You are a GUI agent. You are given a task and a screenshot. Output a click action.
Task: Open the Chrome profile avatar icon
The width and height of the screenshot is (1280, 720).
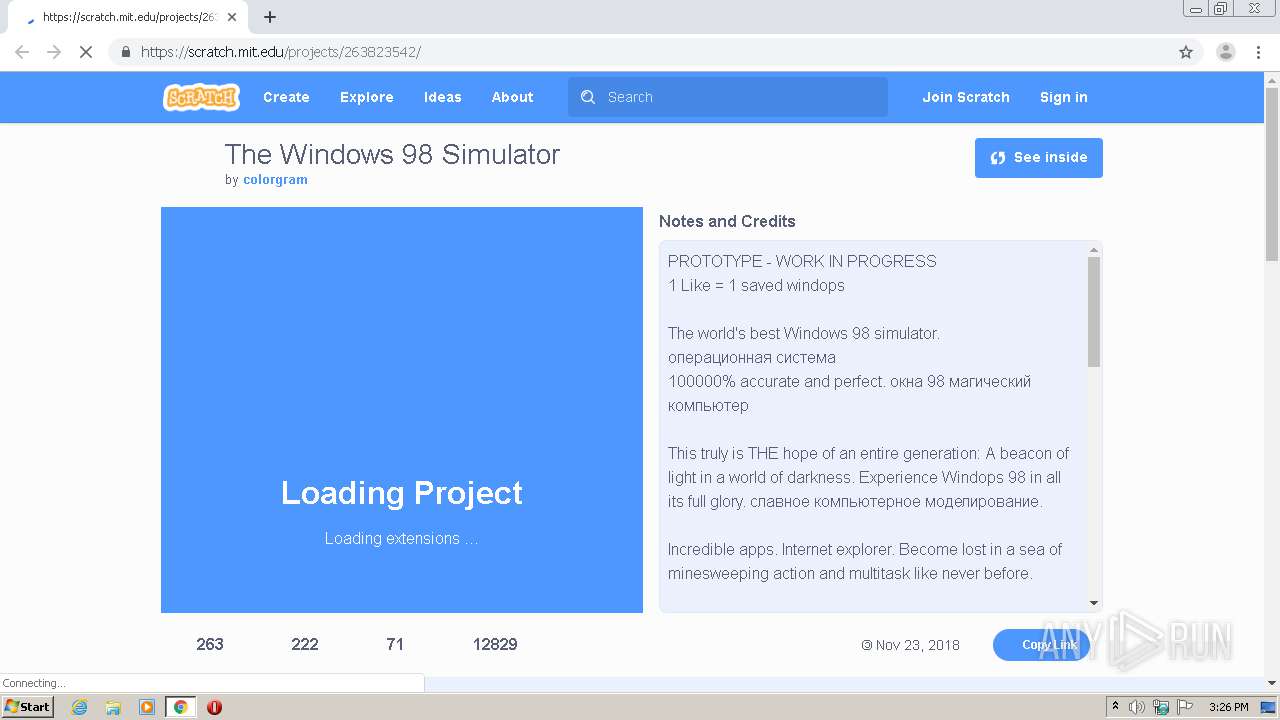pos(1225,52)
